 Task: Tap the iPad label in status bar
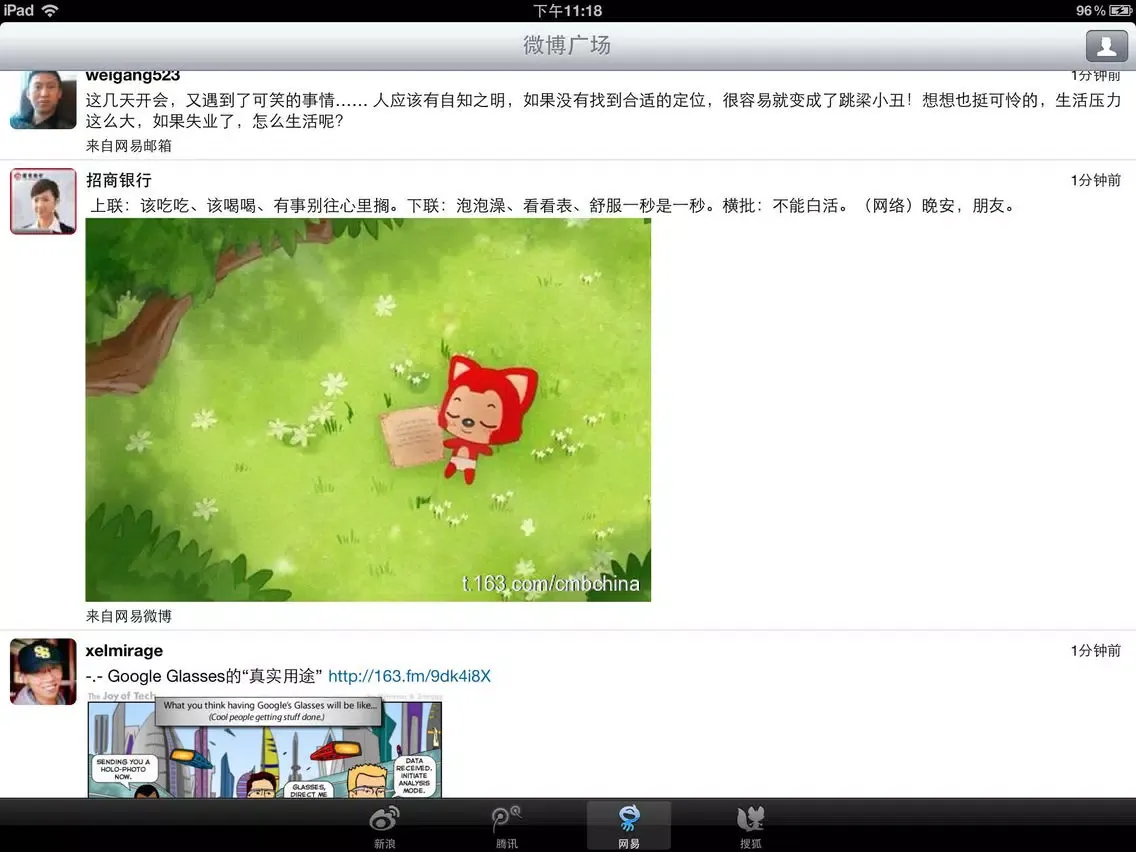tap(19, 10)
